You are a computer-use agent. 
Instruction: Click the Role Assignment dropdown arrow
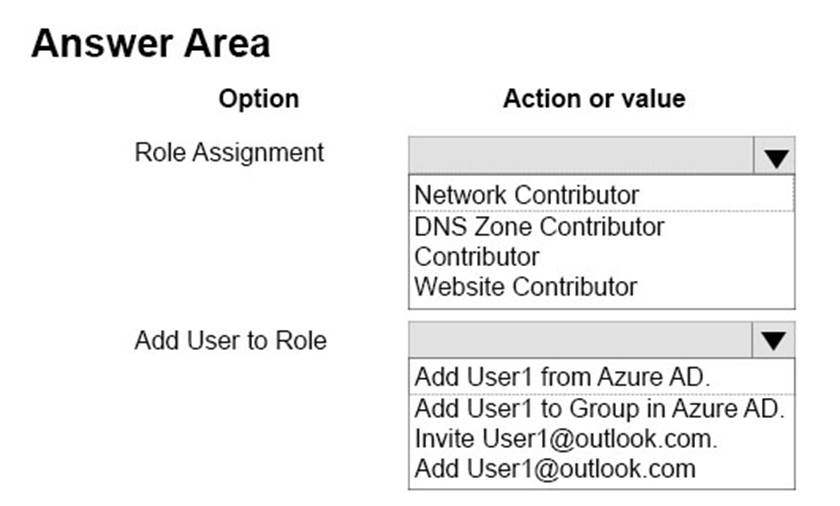[x=776, y=156]
